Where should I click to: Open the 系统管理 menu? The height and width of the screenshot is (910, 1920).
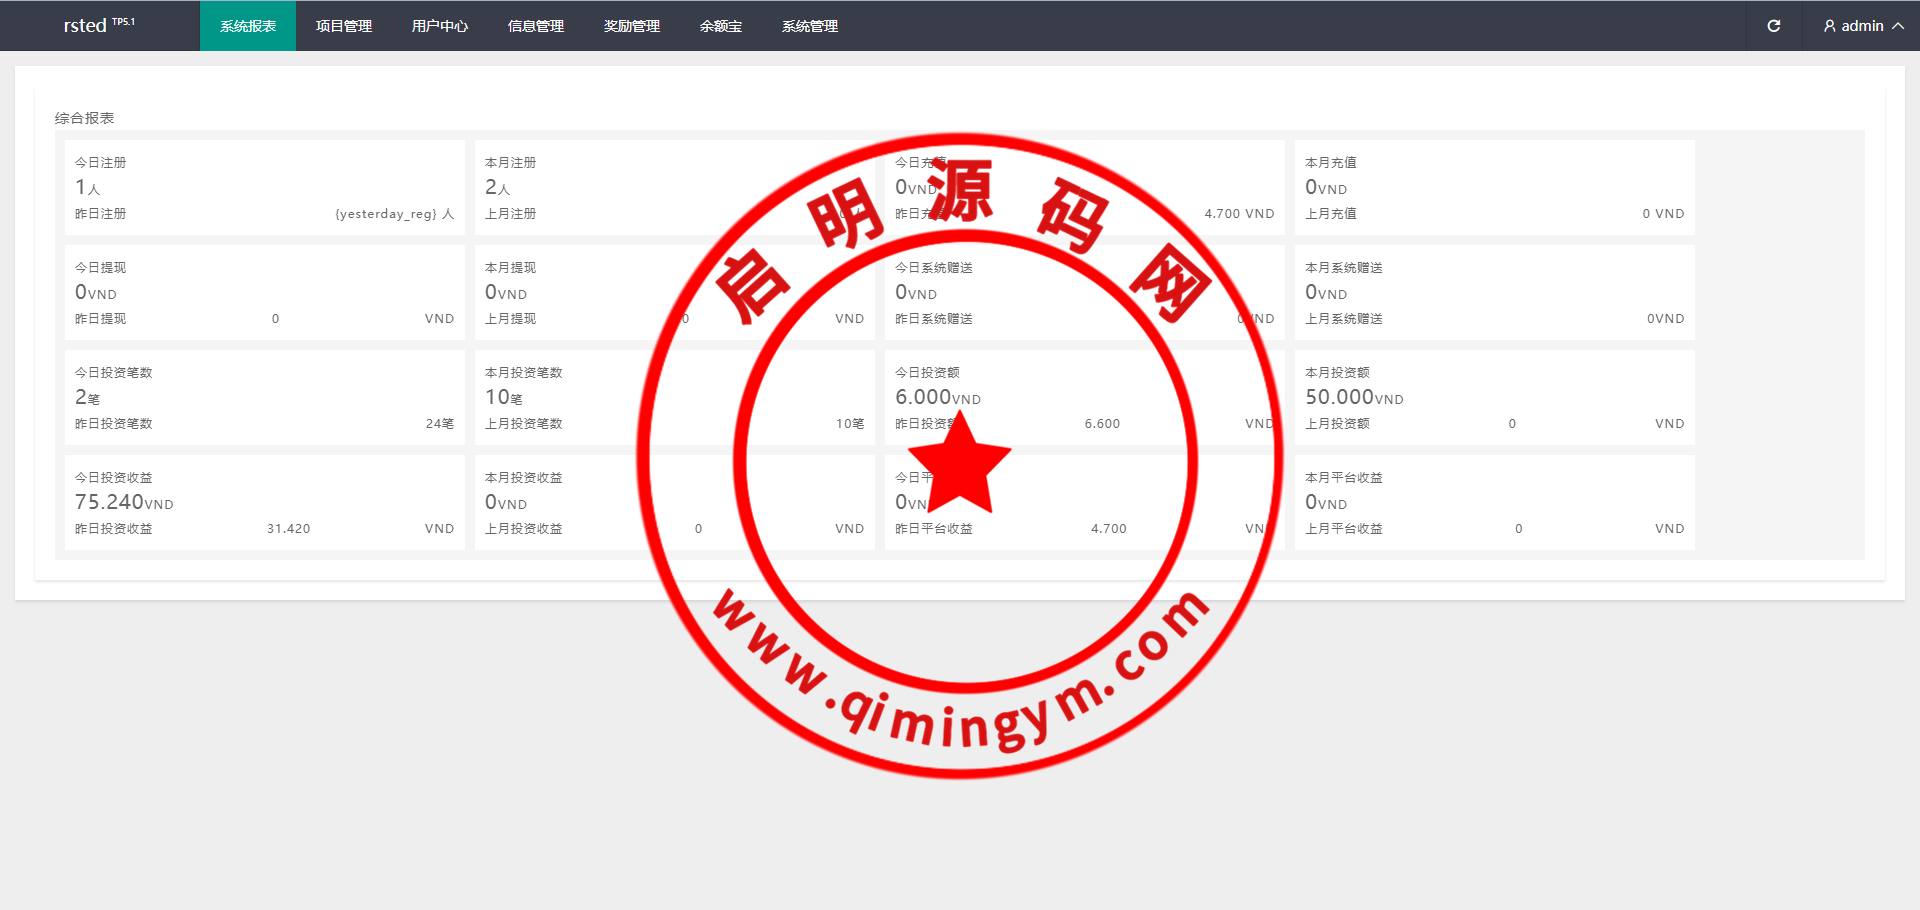click(810, 26)
